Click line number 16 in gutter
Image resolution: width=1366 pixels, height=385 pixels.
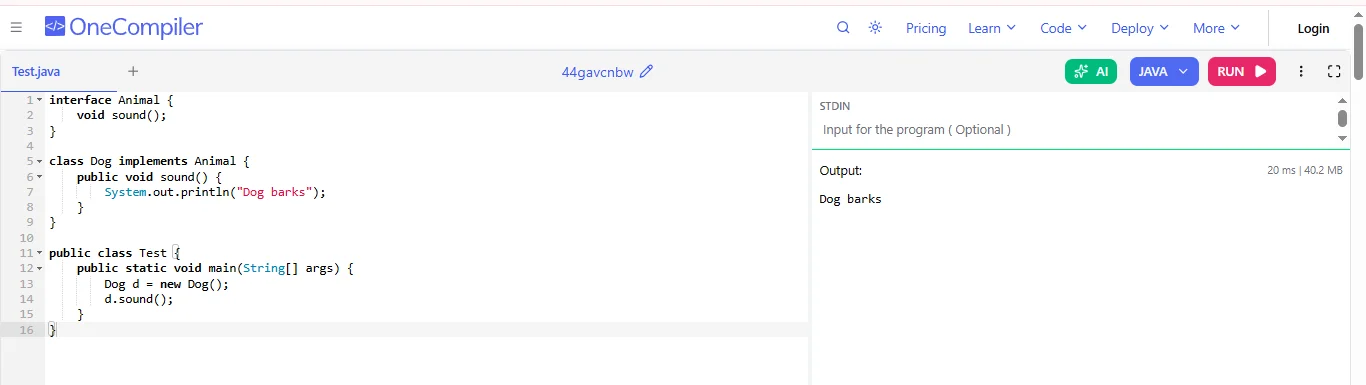pyautogui.click(x=26, y=330)
